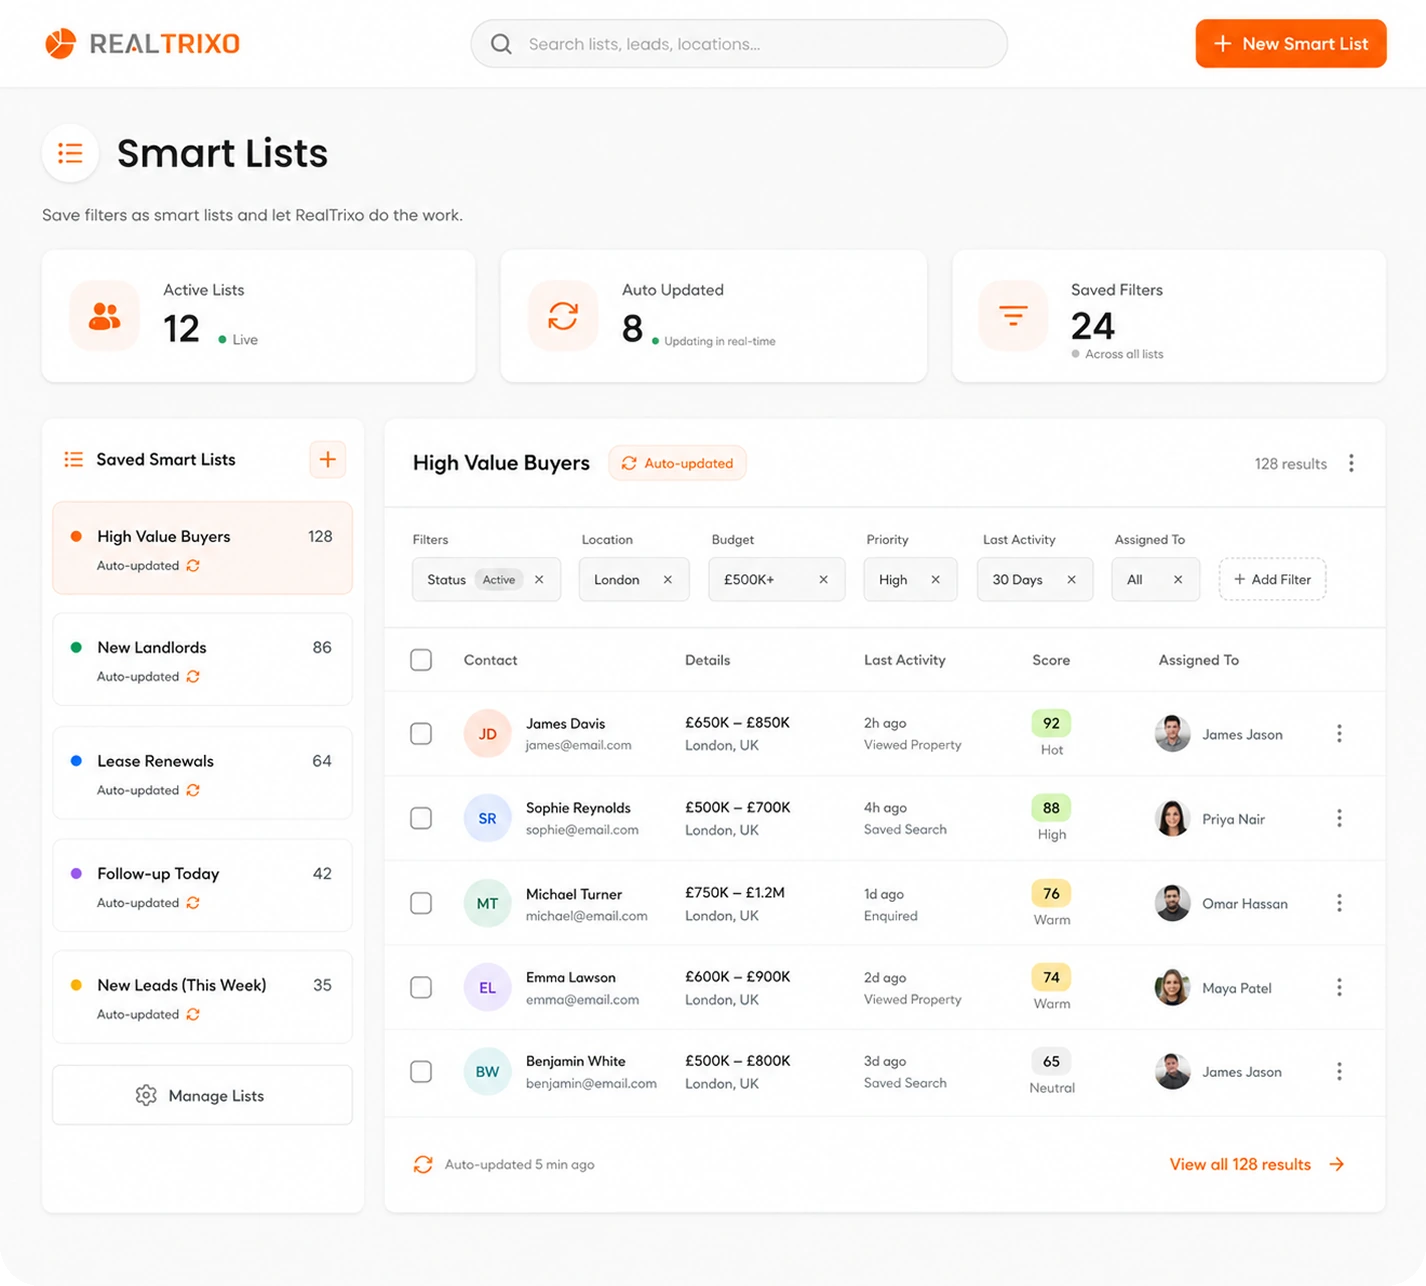
Task: Focus the search lists, leads, locations field
Action: pyautogui.click(x=739, y=44)
